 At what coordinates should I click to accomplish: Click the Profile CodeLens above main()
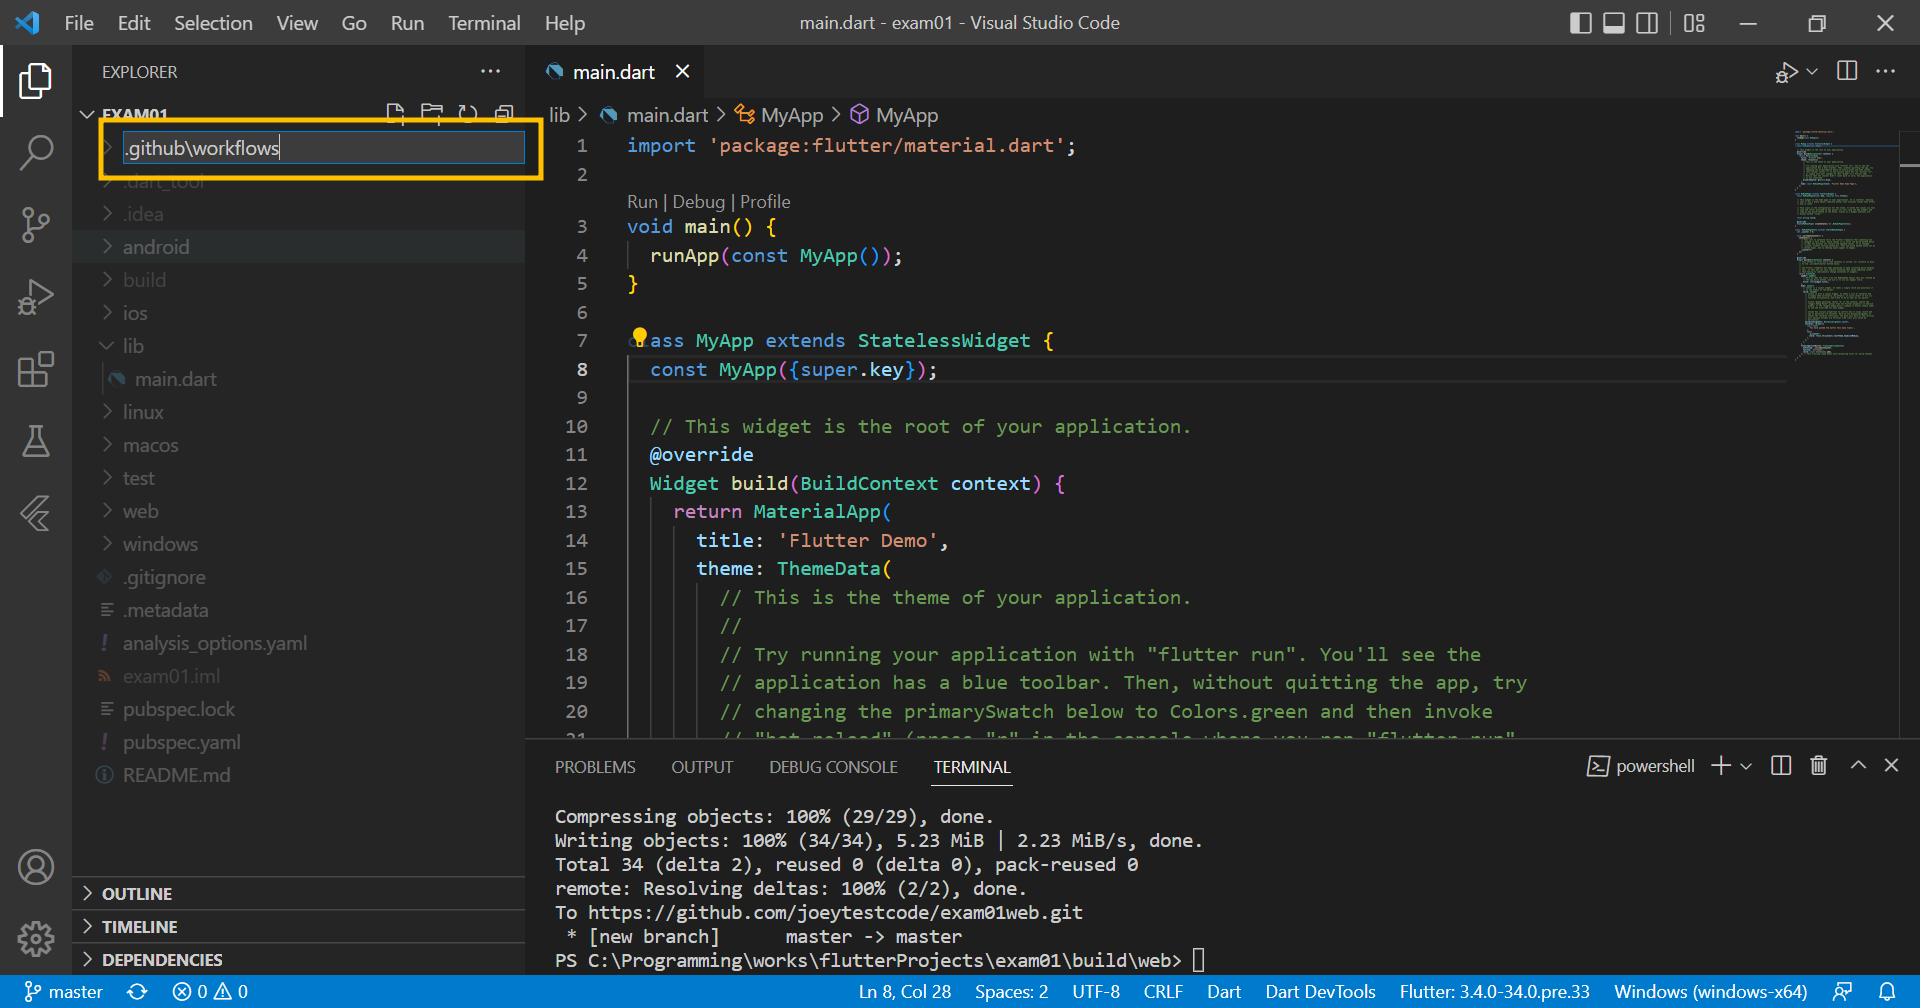tap(765, 202)
